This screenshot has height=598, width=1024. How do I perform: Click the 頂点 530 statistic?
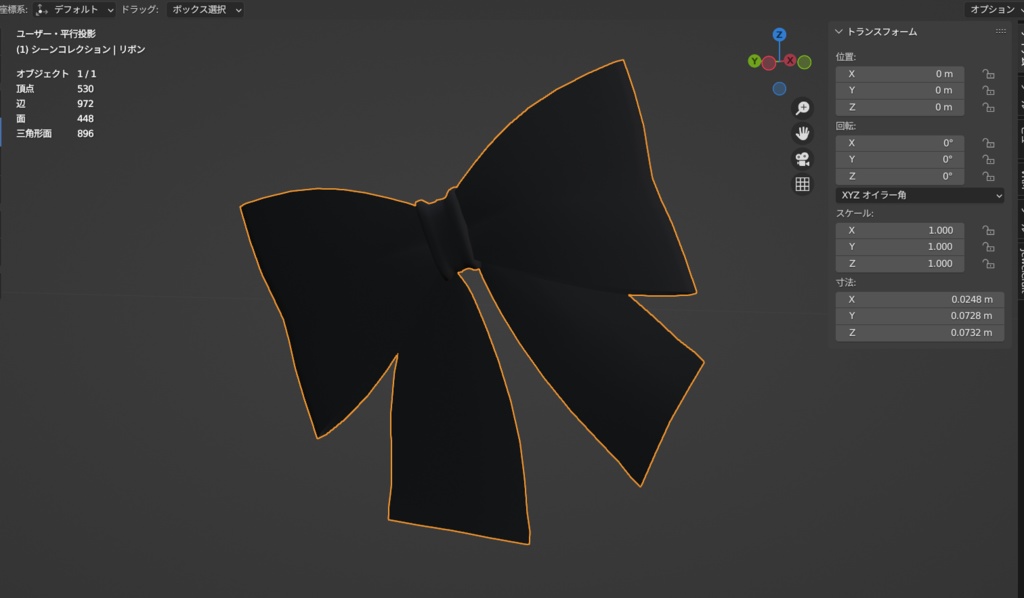pos(55,89)
